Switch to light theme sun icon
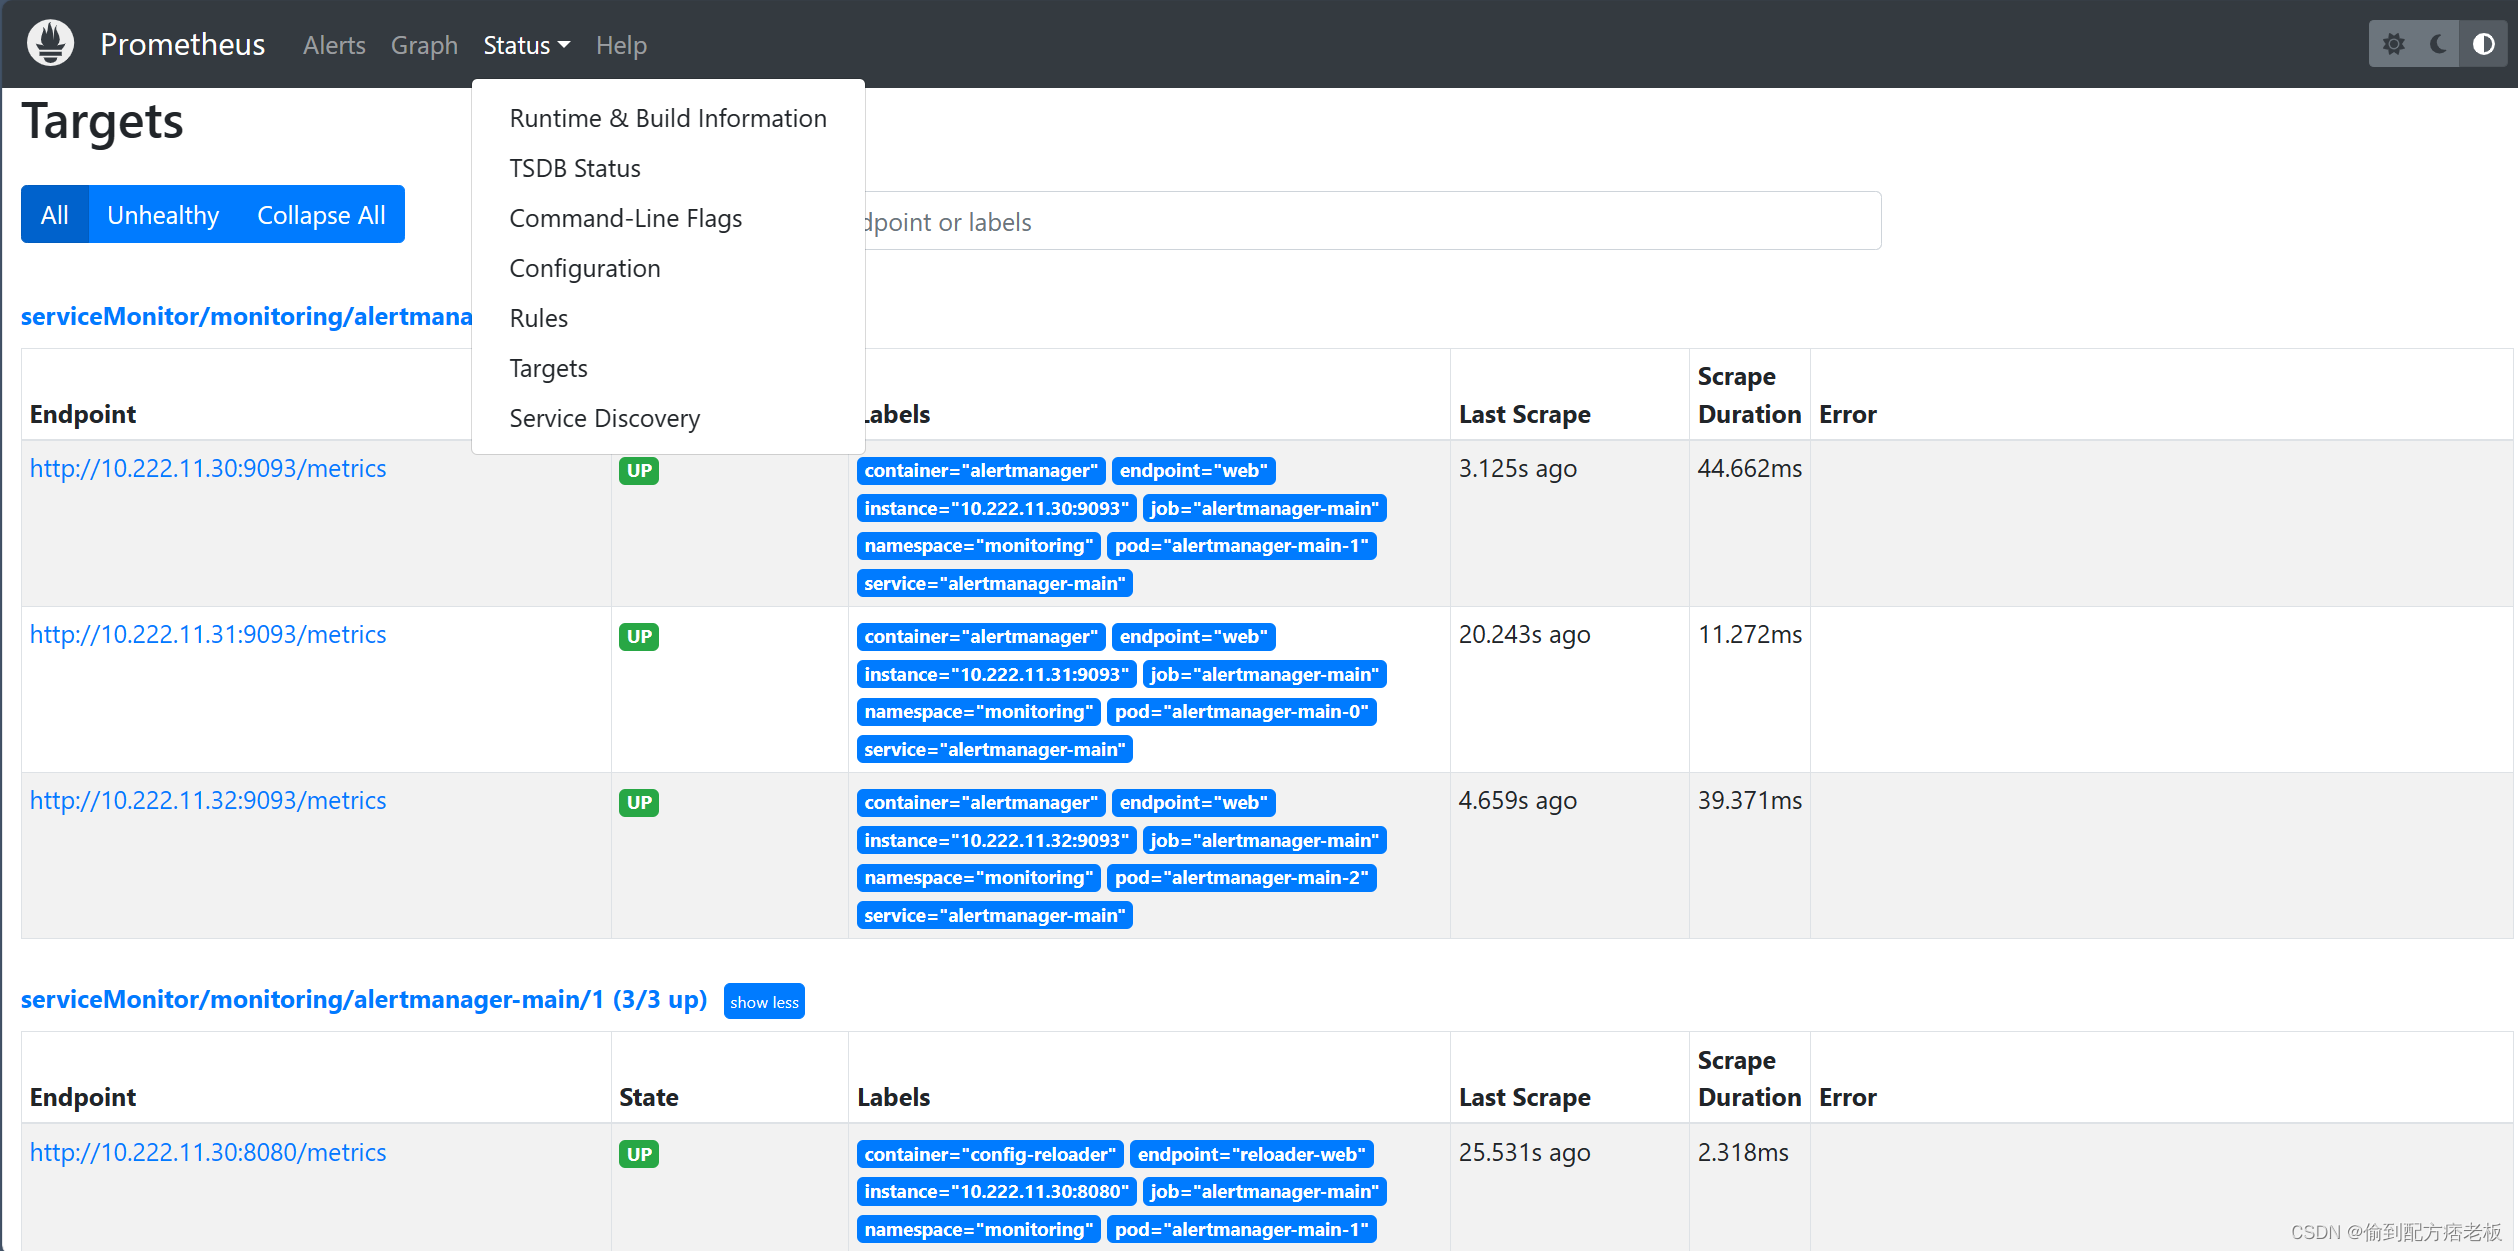Image resolution: width=2518 pixels, height=1251 pixels. click(2393, 44)
